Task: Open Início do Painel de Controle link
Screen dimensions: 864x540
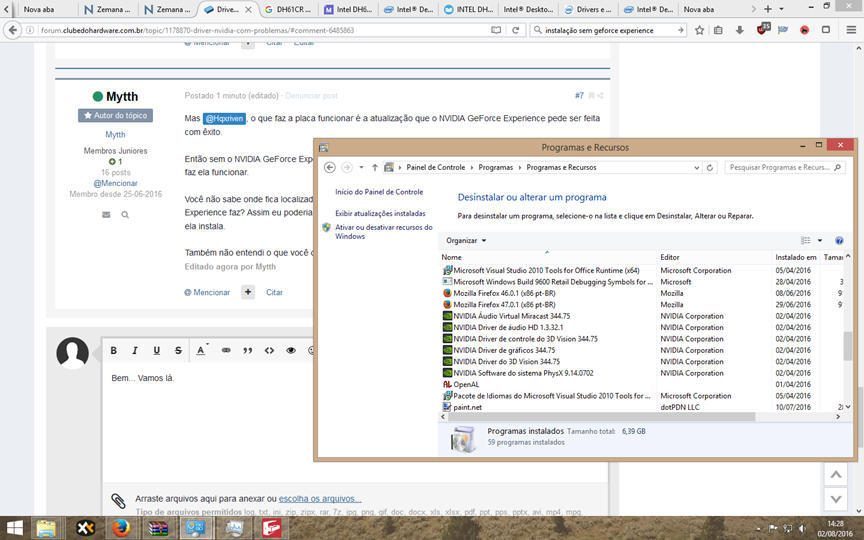Action: tap(379, 192)
